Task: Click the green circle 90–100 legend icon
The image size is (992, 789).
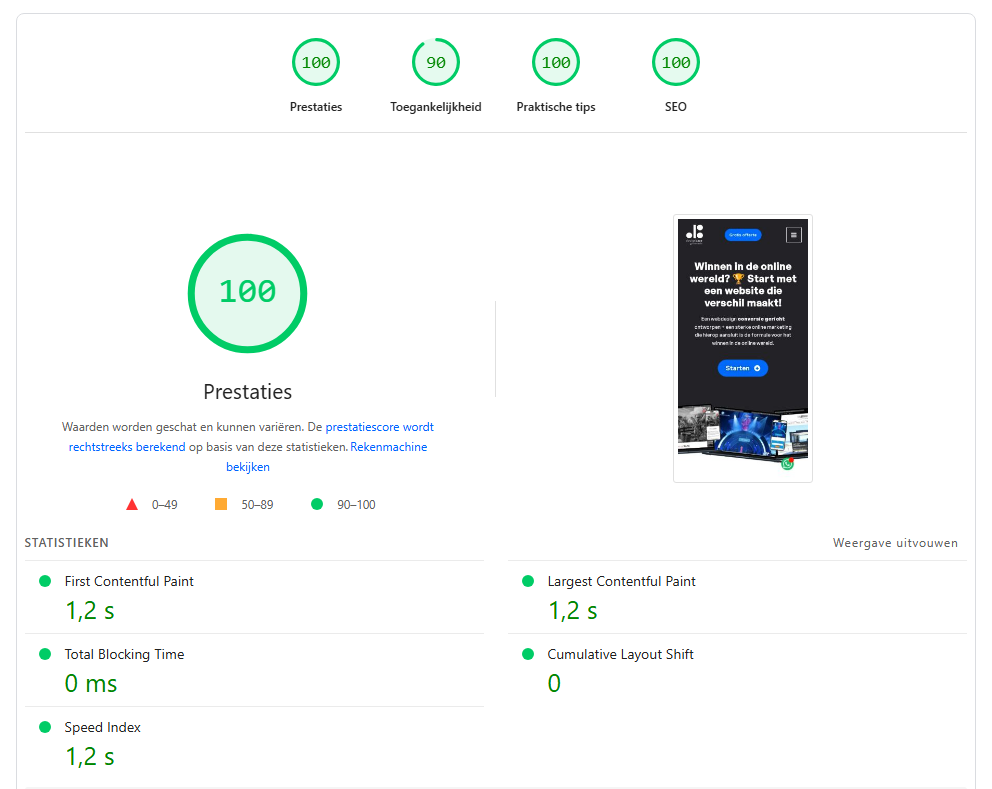Action: click(x=317, y=504)
